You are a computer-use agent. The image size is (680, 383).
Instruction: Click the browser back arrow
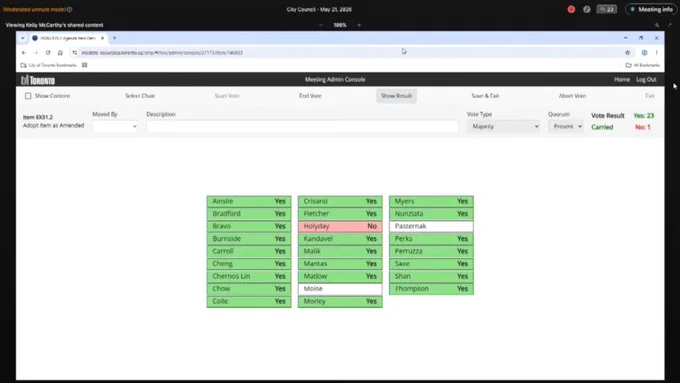(x=24, y=52)
